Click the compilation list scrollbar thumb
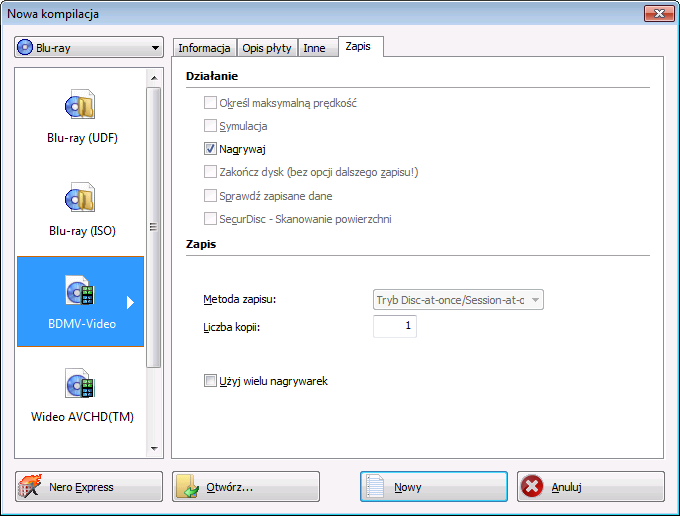Screen dimensions: 680x516 point(154,227)
